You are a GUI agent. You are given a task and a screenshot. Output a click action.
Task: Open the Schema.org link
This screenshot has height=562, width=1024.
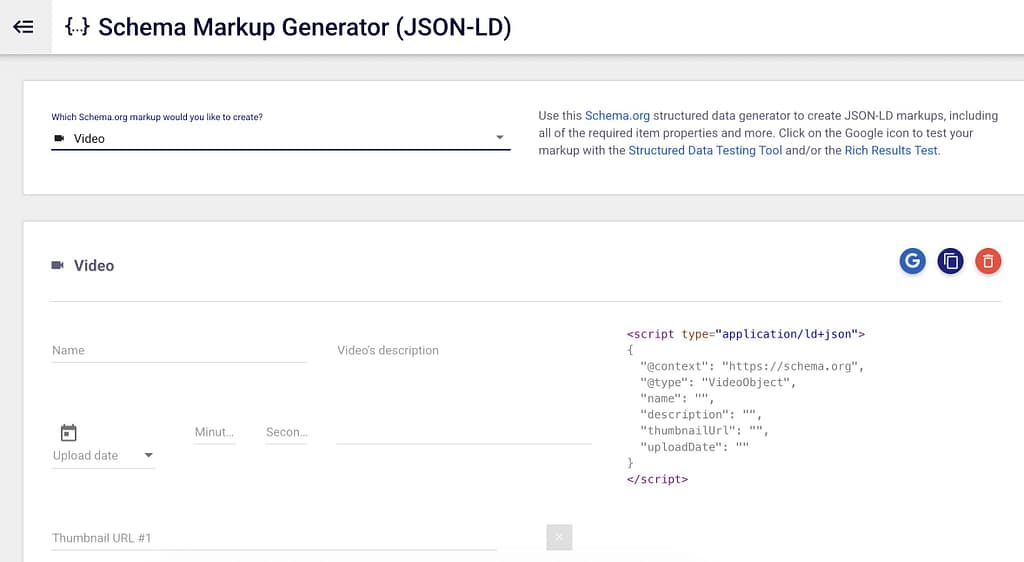pyautogui.click(x=617, y=116)
